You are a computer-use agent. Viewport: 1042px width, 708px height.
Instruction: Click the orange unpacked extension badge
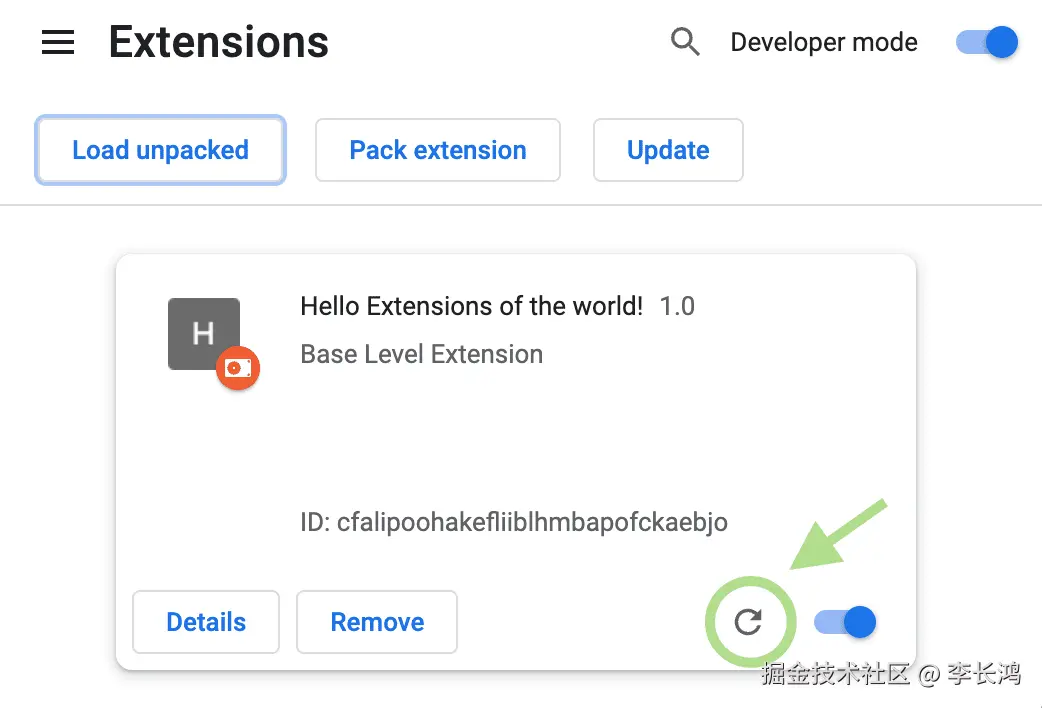pyautogui.click(x=238, y=369)
